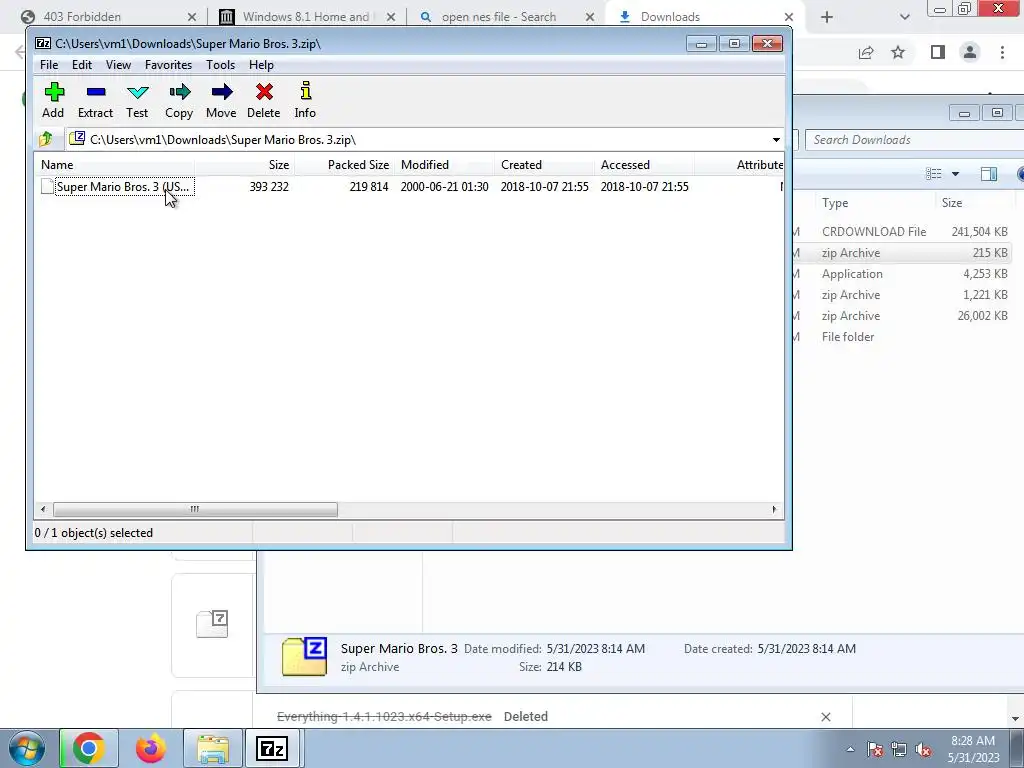The width and height of the screenshot is (1024, 768).
Task: Open the Favorites menu
Action: 168,65
